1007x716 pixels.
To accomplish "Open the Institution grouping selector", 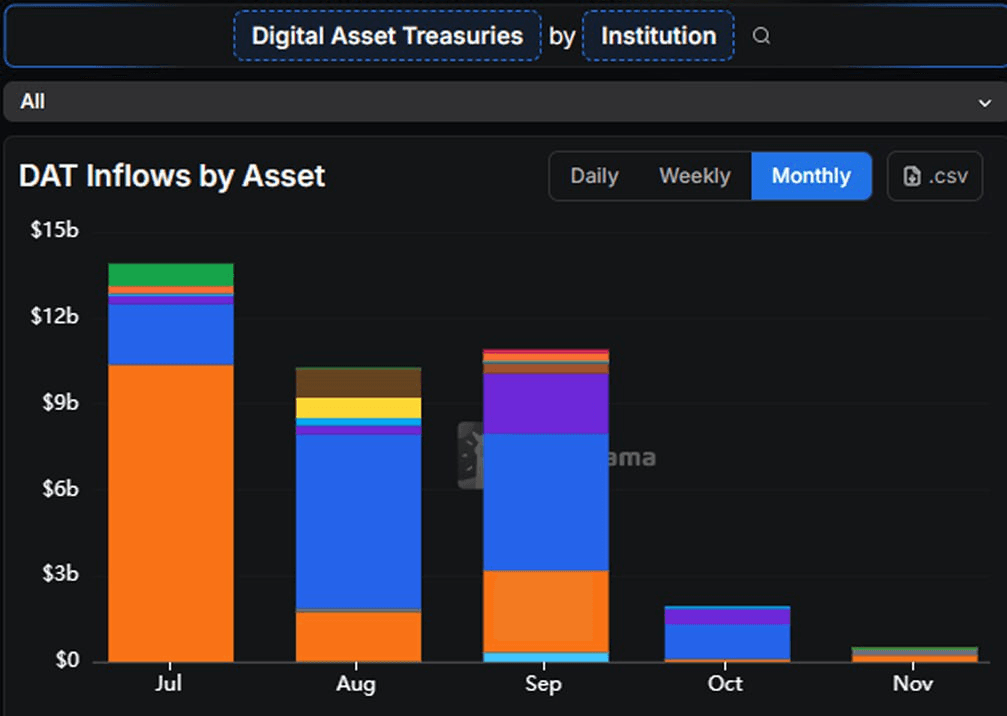I will point(658,36).
